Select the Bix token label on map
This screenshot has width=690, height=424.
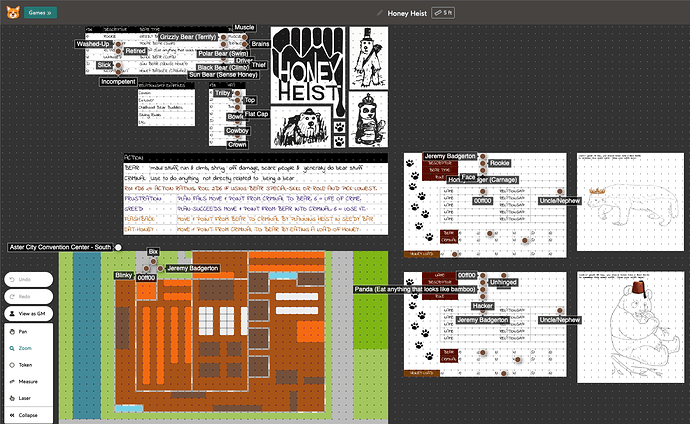tap(153, 252)
